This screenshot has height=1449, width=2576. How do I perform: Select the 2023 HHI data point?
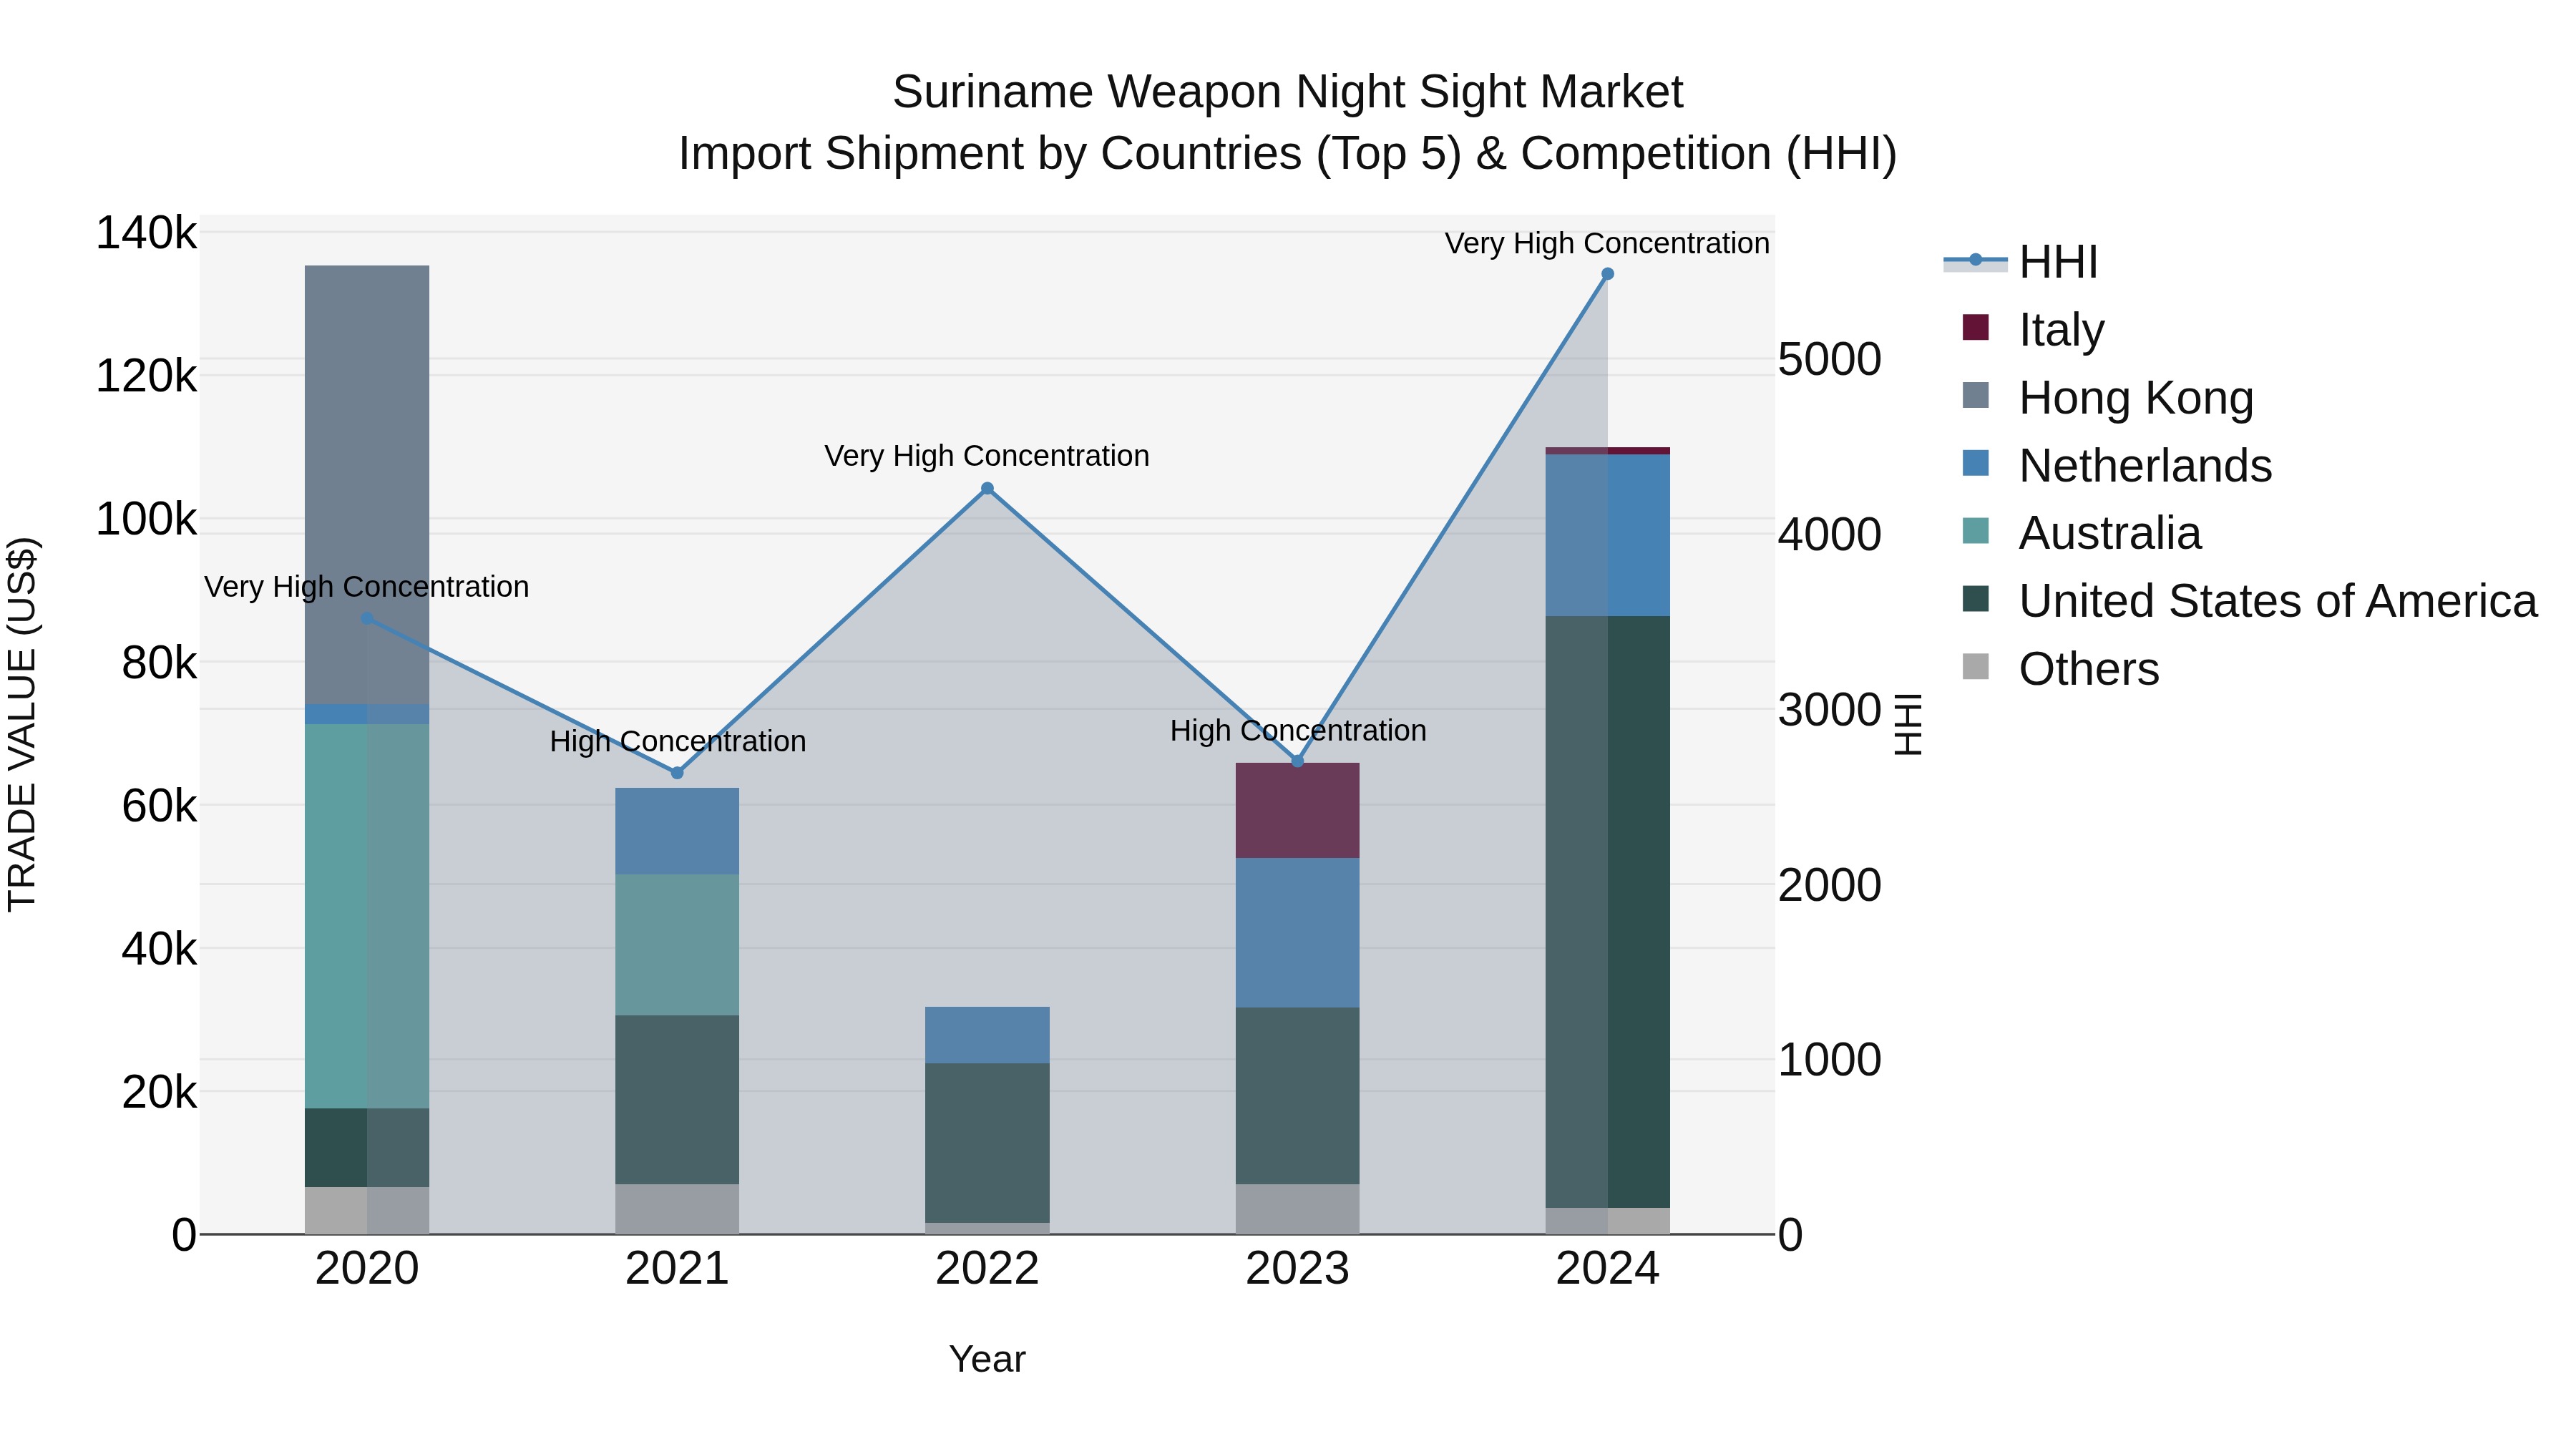[1298, 762]
